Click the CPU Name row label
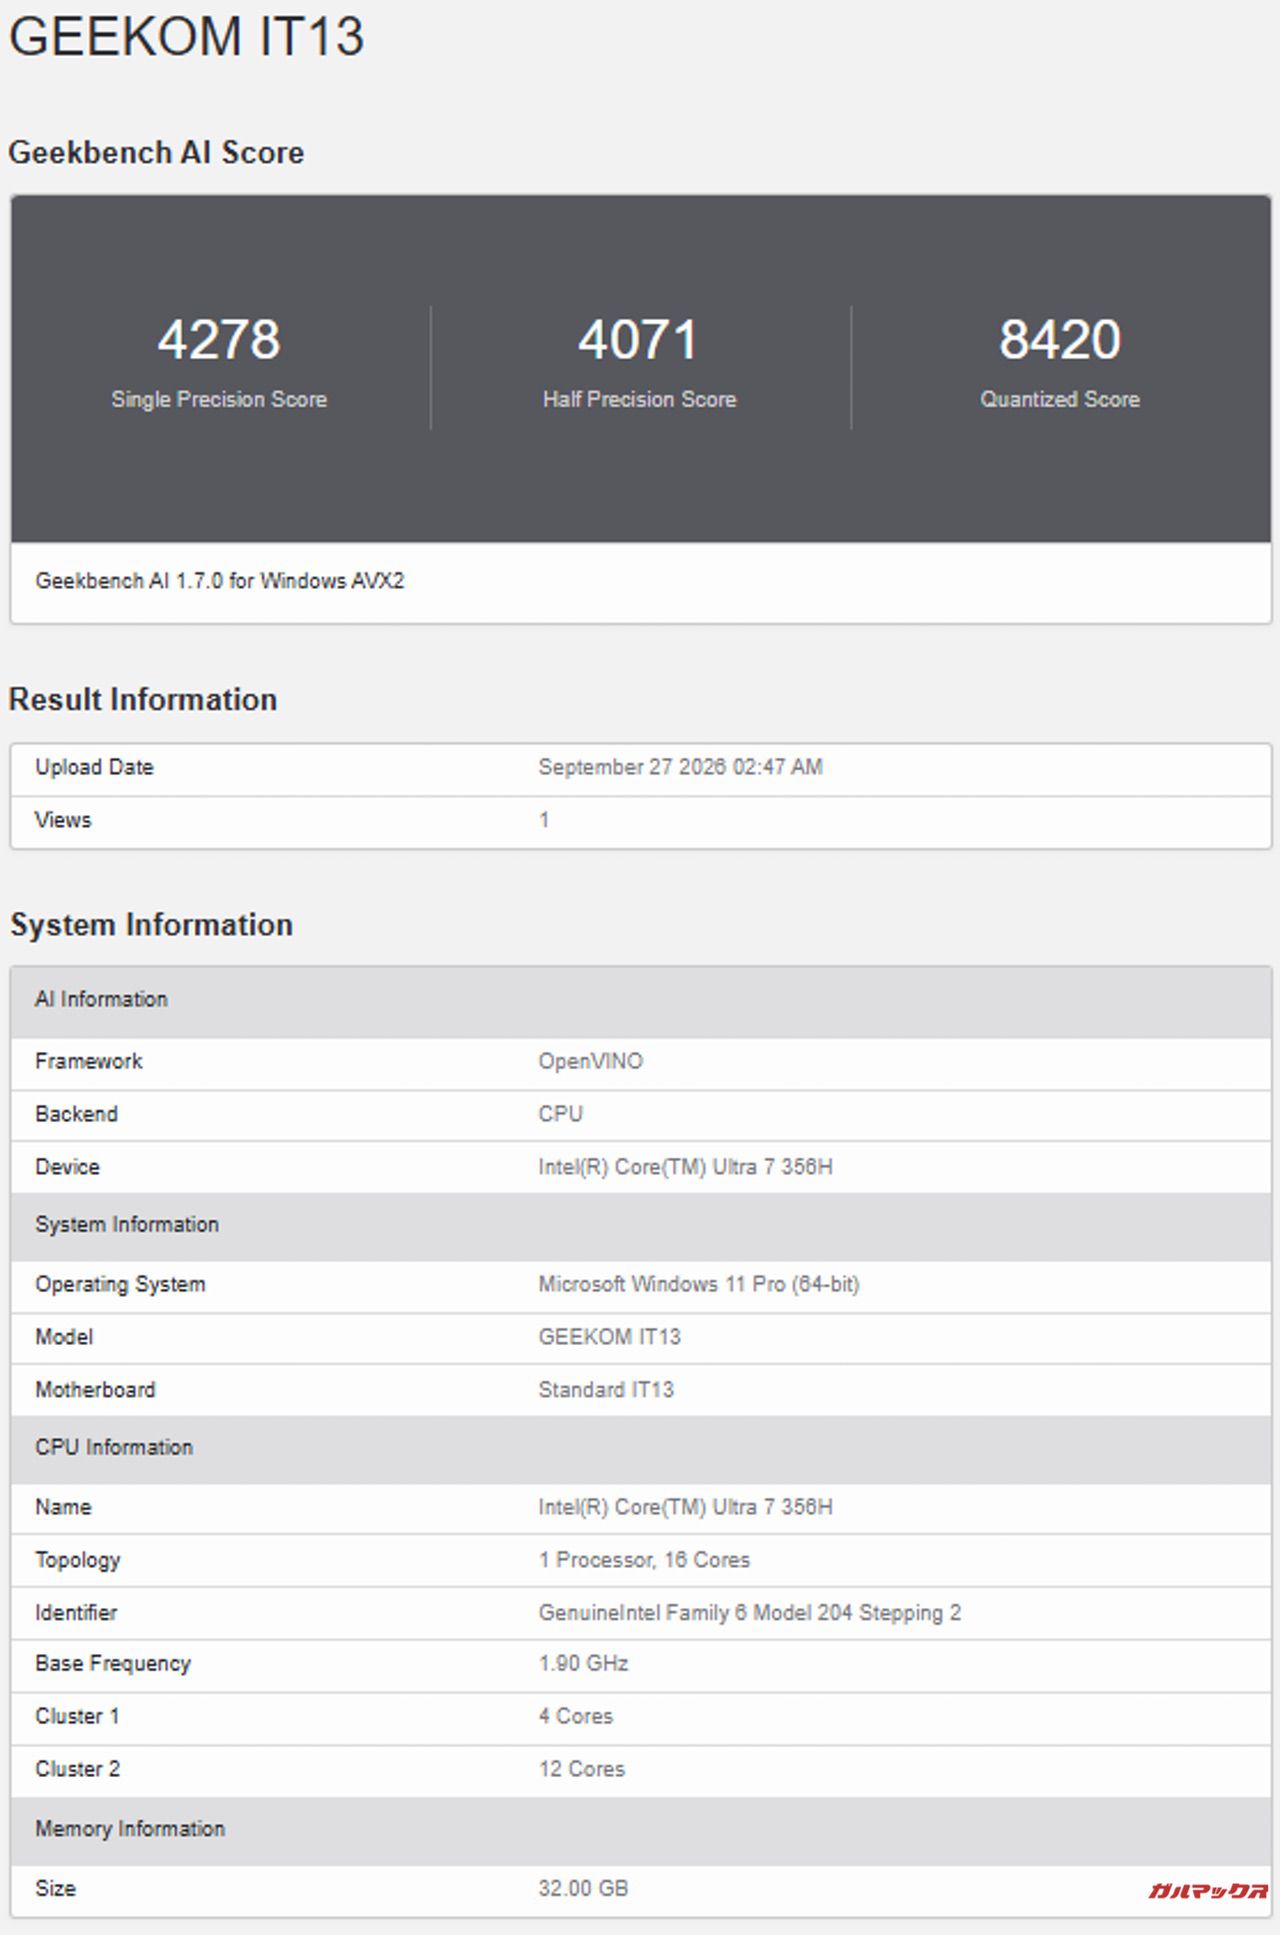1280x1935 pixels. click(x=63, y=1507)
